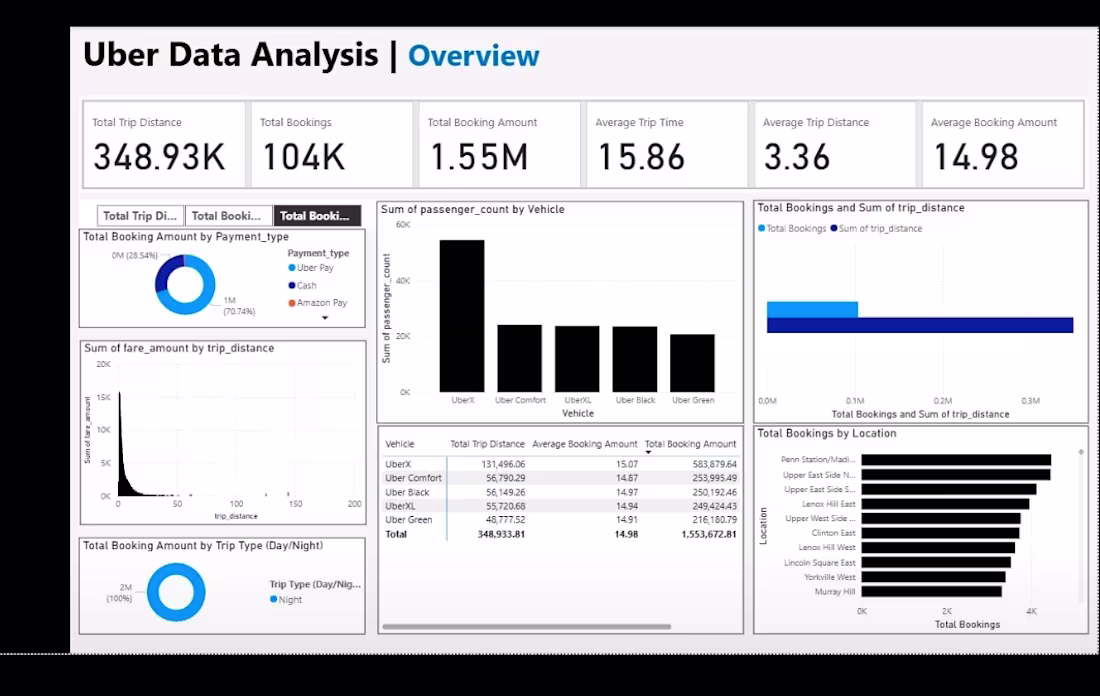This screenshot has width=1100, height=696.
Task: Click location chart vertical scrollbar
Action: click(1081, 526)
